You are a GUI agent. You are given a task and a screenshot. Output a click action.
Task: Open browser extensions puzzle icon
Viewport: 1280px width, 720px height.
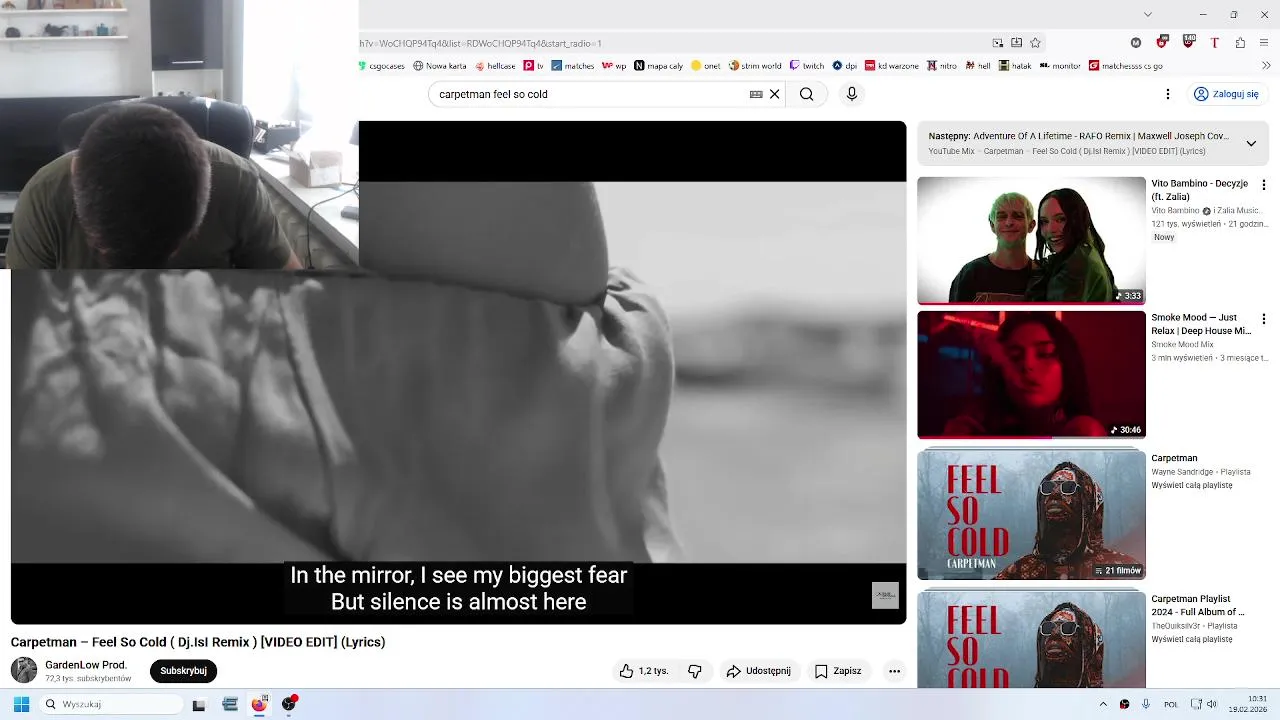[x=1240, y=43]
